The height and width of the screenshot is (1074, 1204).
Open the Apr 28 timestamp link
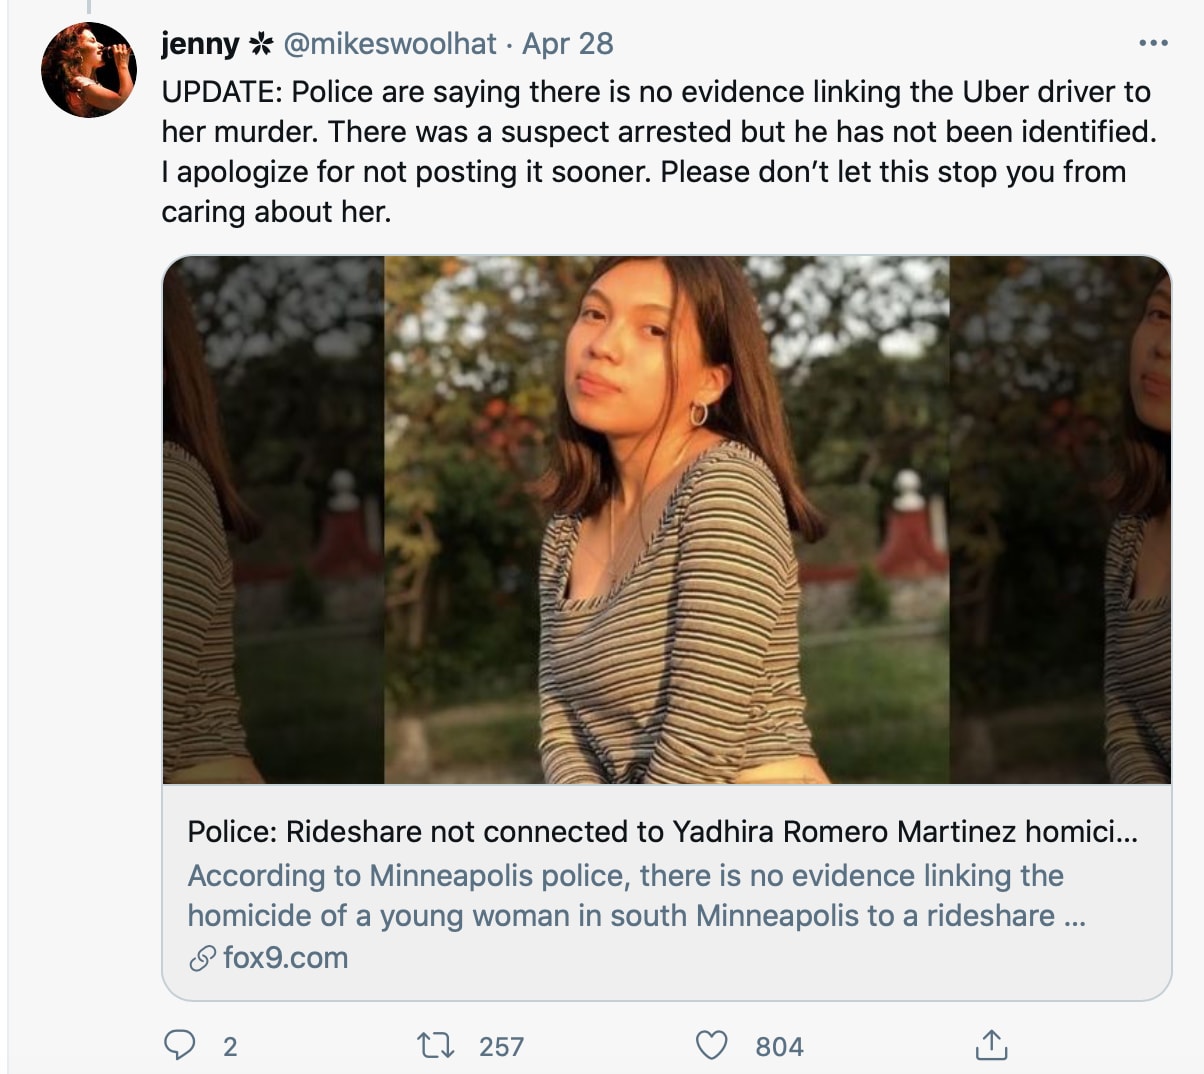[568, 44]
